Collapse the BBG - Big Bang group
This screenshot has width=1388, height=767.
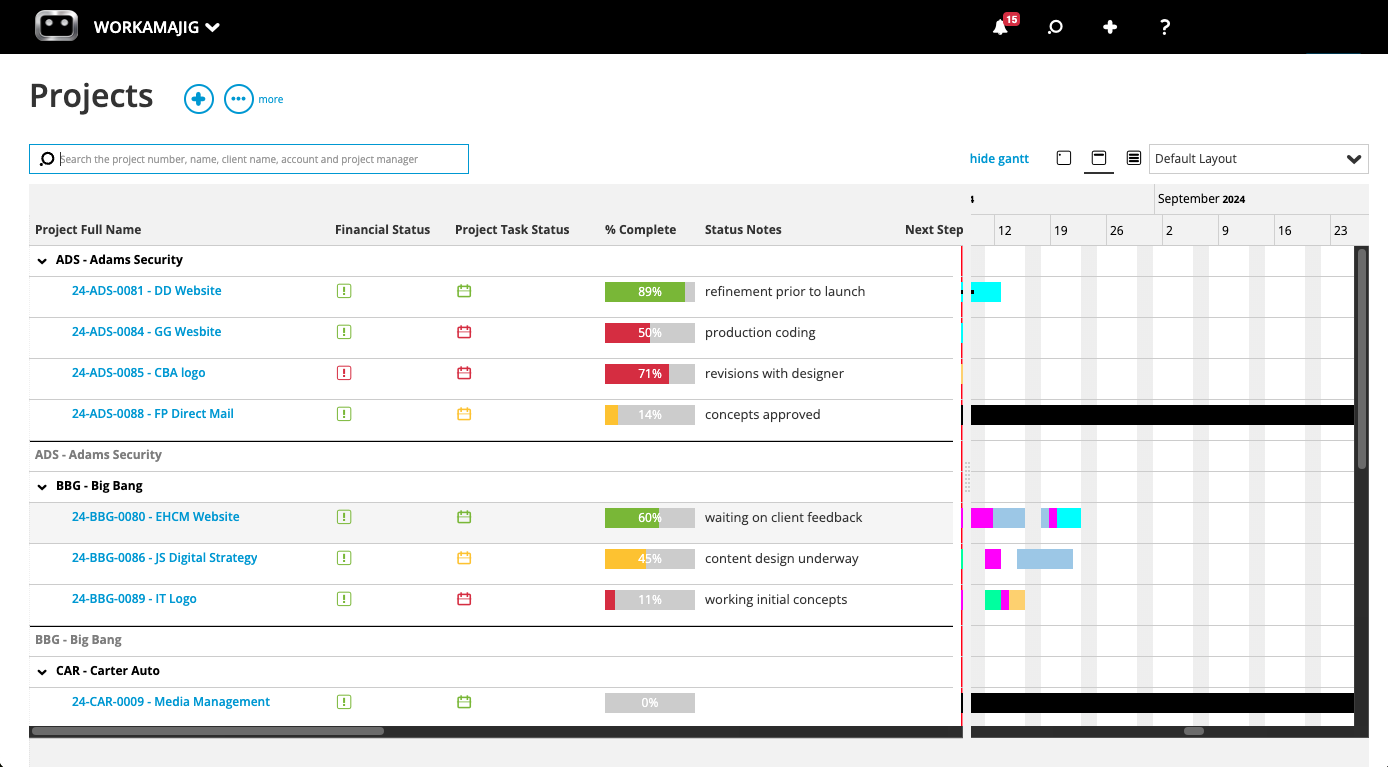tap(41, 485)
